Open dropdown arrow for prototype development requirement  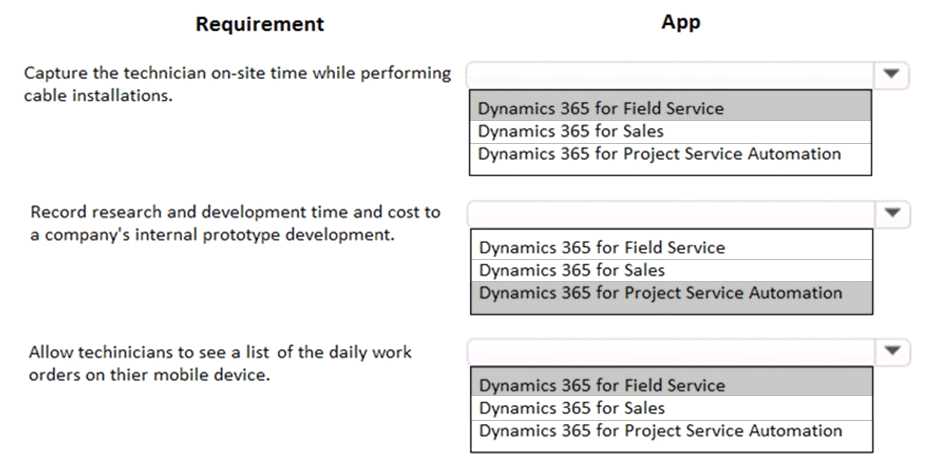[891, 213]
